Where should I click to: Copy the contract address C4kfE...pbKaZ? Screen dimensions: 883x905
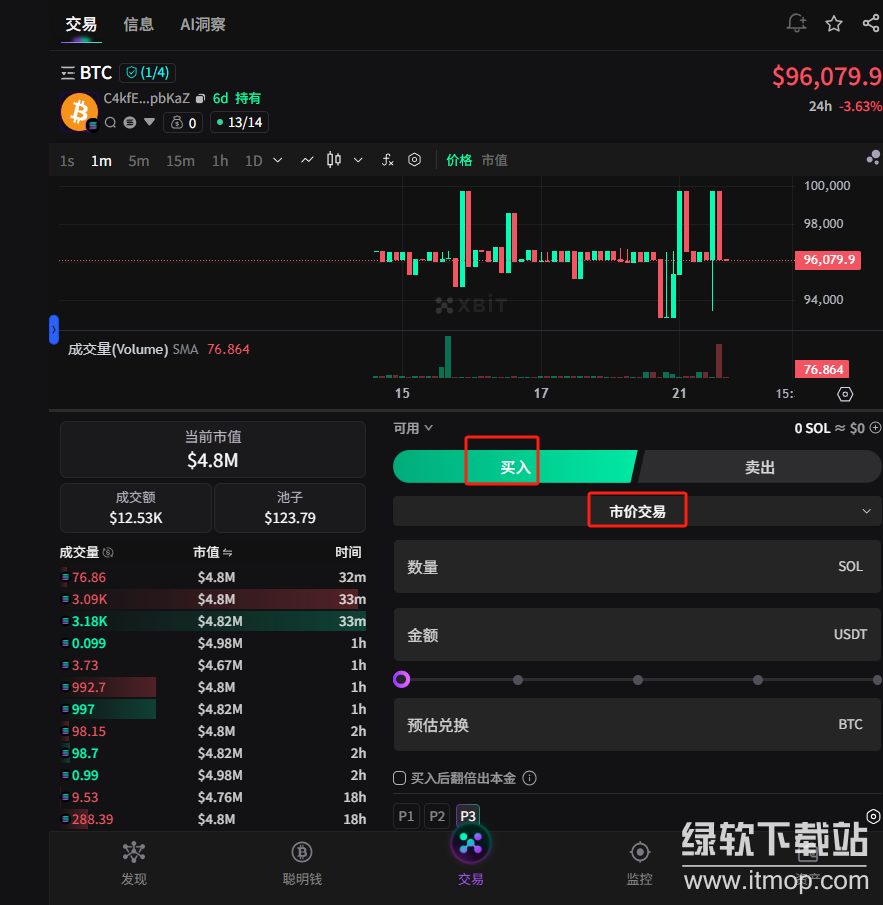[x=200, y=99]
